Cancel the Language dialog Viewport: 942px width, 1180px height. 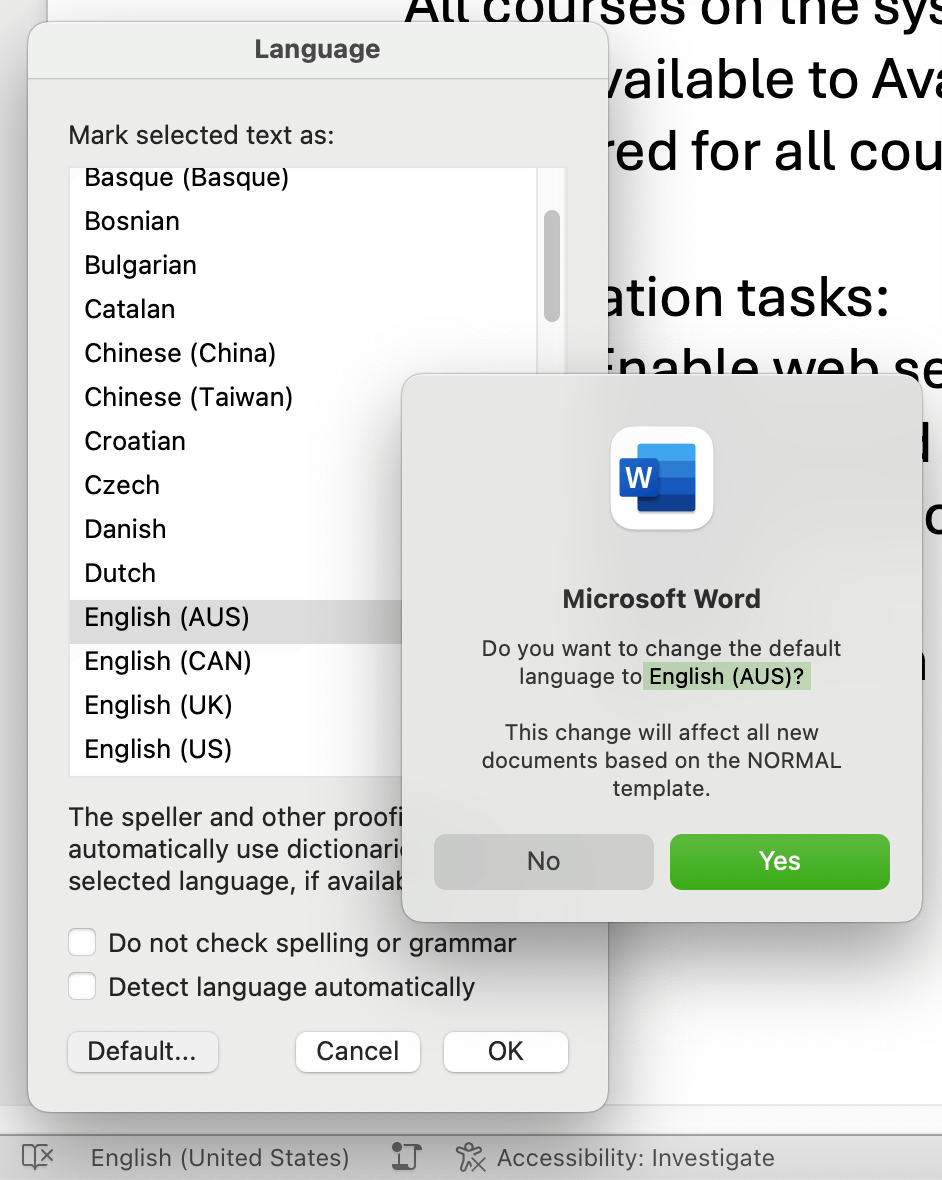pos(357,1051)
